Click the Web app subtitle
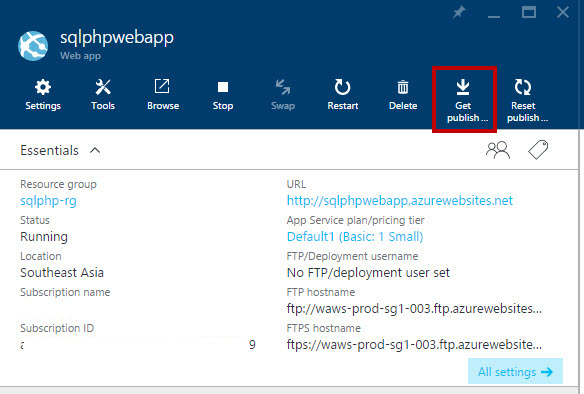The image size is (584, 394). click(80, 56)
